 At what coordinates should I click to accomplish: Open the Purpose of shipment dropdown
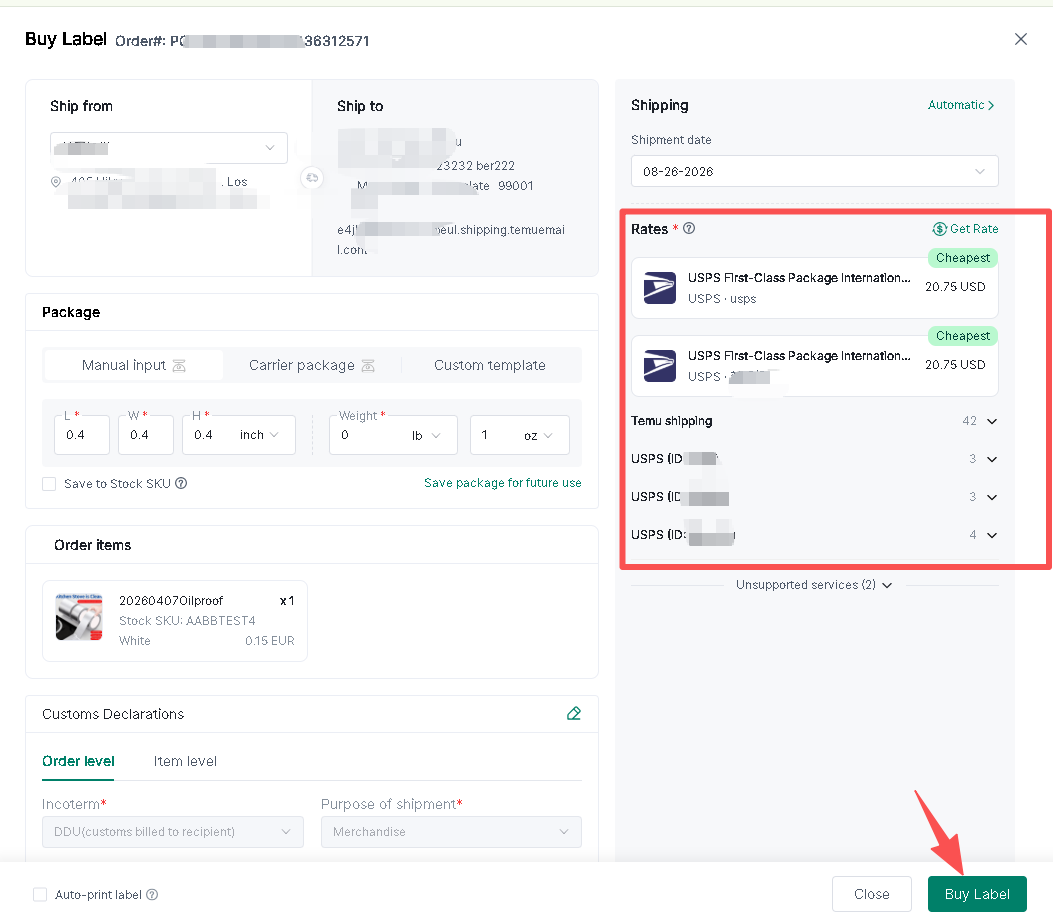tap(451, 831)
